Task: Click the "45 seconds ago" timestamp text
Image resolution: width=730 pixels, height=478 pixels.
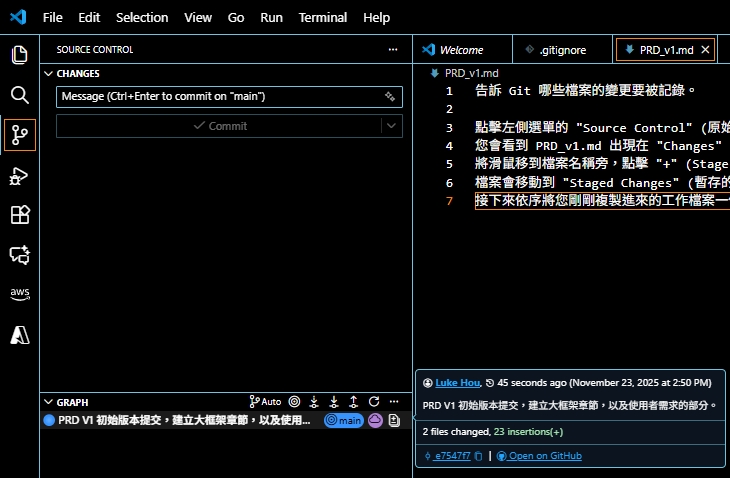Action: (532, 383)
